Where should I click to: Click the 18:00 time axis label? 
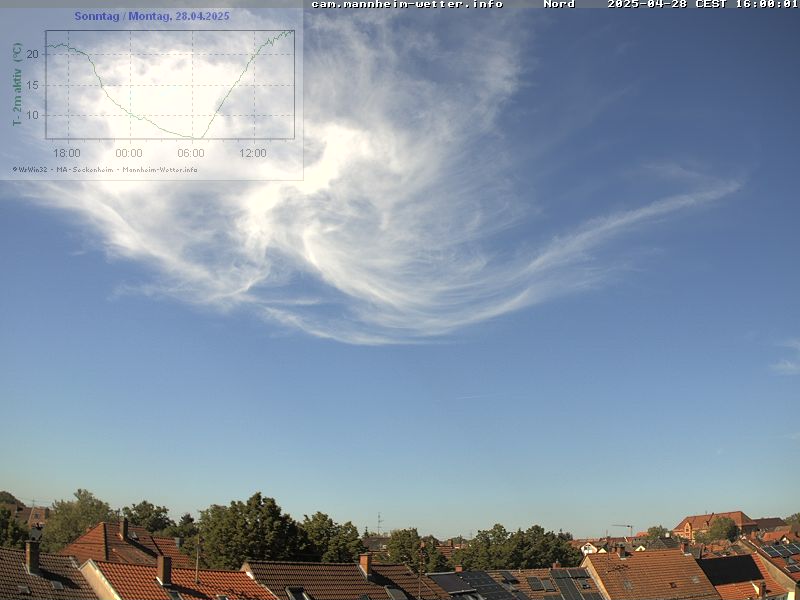point(67,153)
